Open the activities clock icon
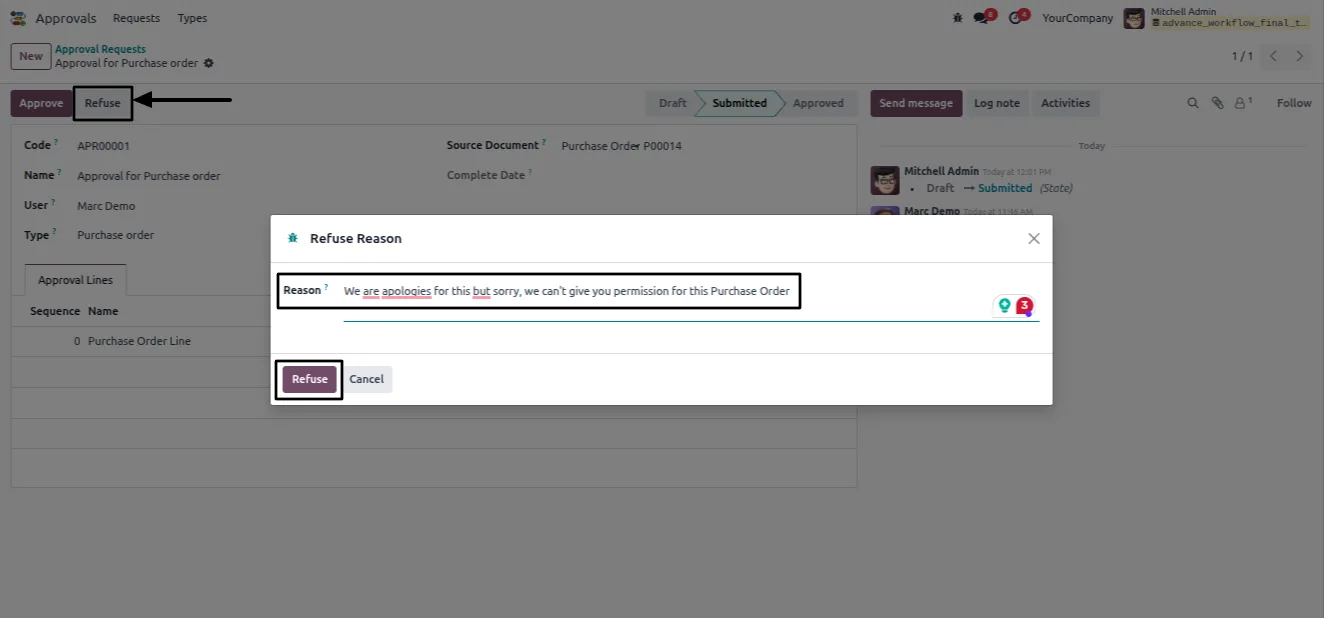 pos(1016,18)
